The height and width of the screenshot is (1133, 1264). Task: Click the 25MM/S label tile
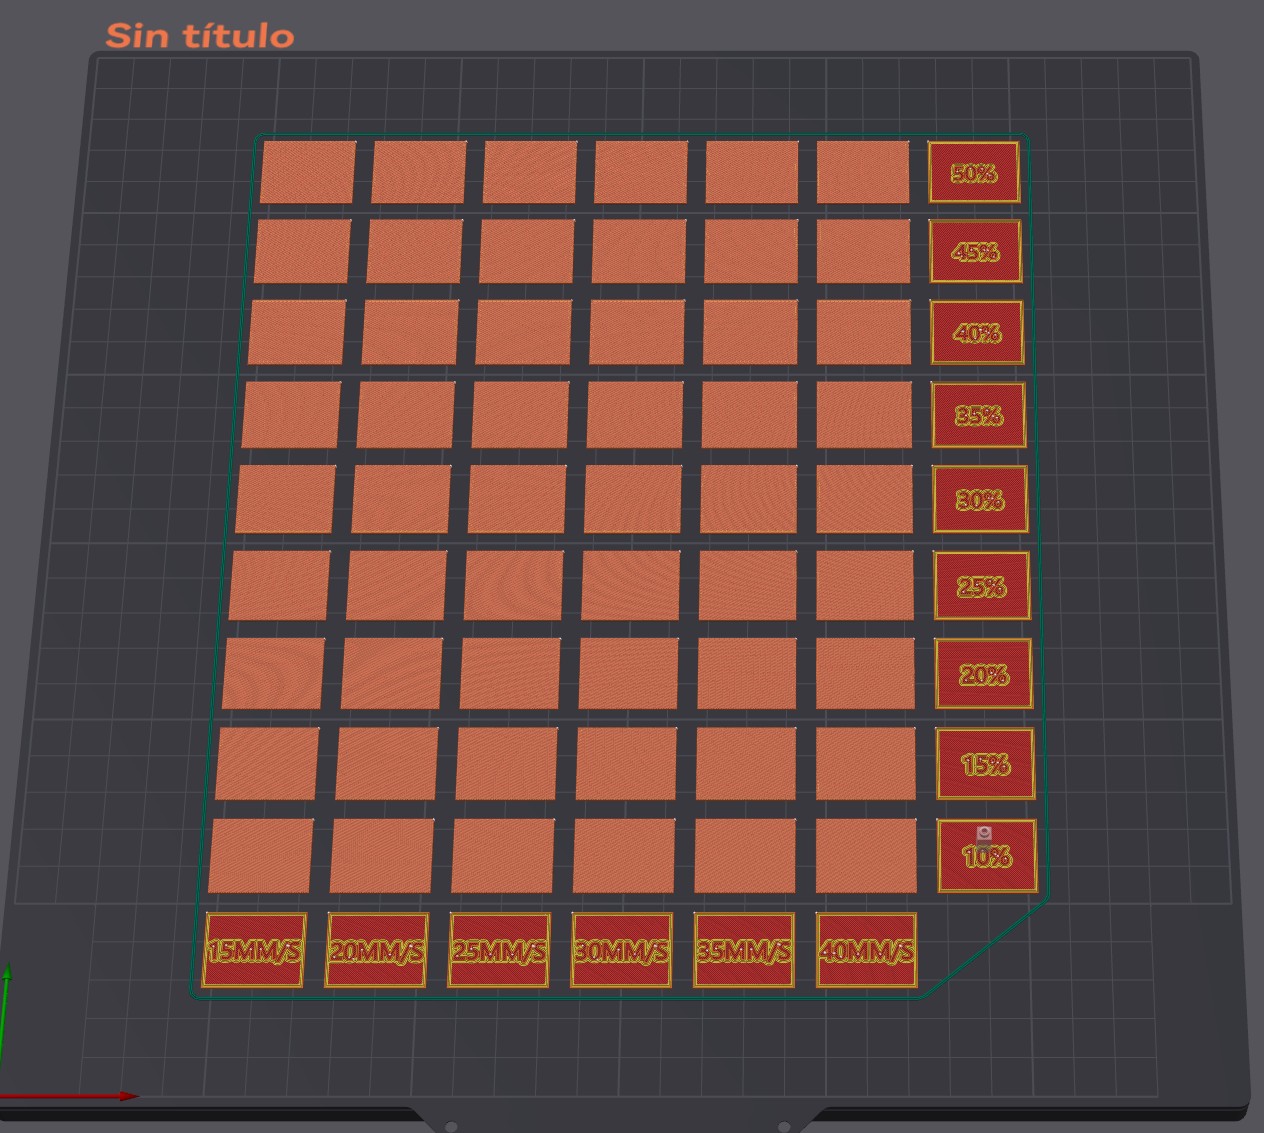tap(499, 950)
